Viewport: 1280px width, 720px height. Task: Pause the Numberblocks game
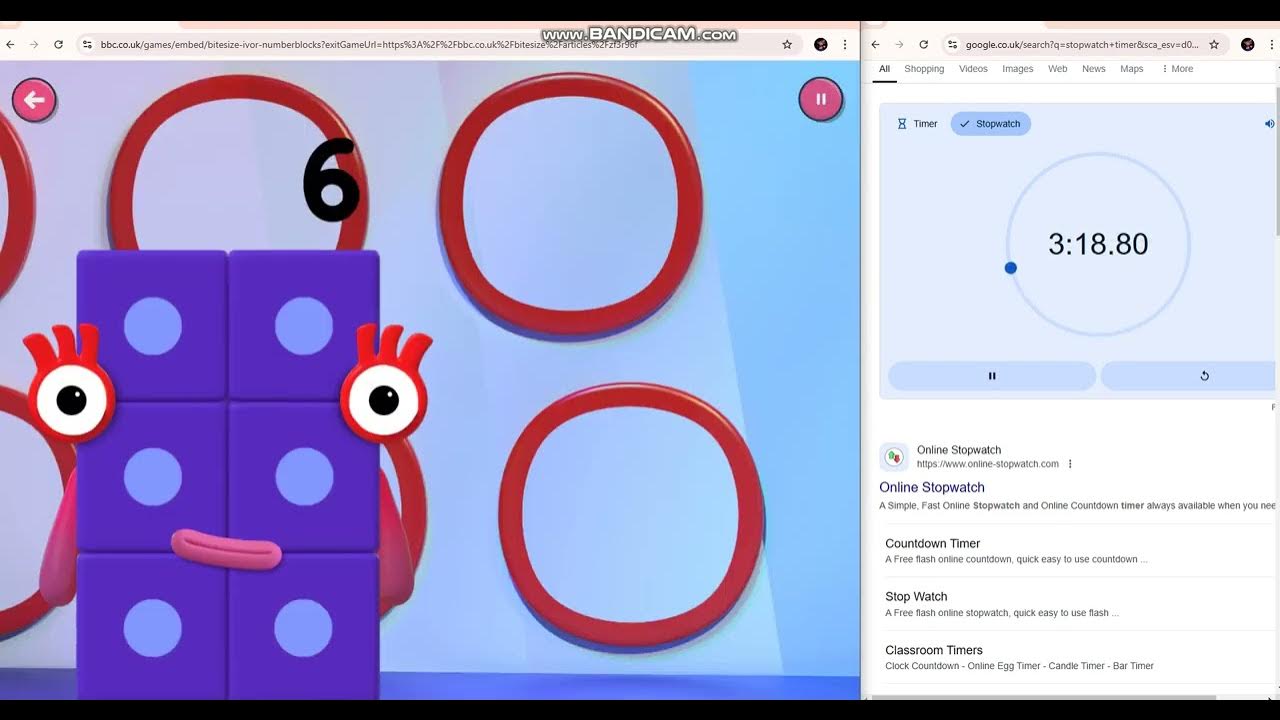point(821,100)
